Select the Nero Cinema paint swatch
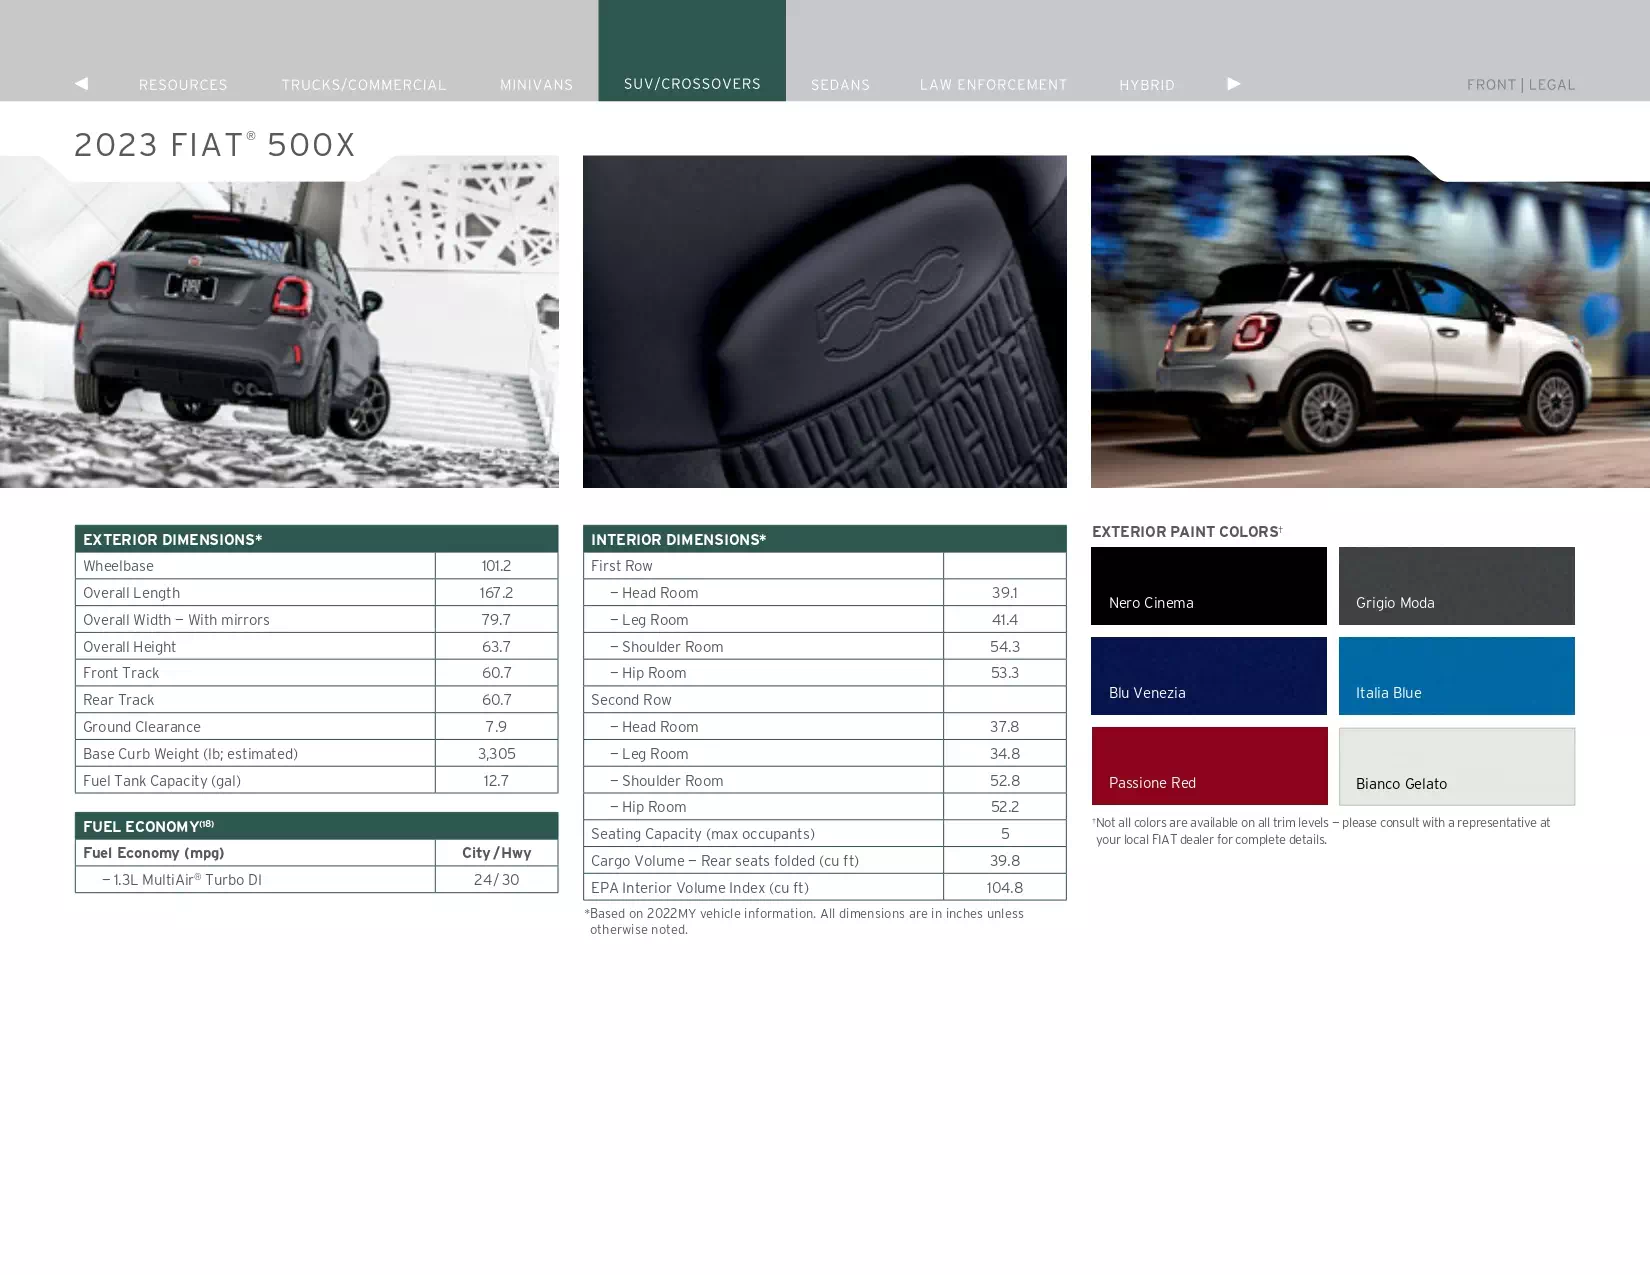Image resolution: width=1650 pixels, height=1275 pixels. click(x=1209, y=586)
